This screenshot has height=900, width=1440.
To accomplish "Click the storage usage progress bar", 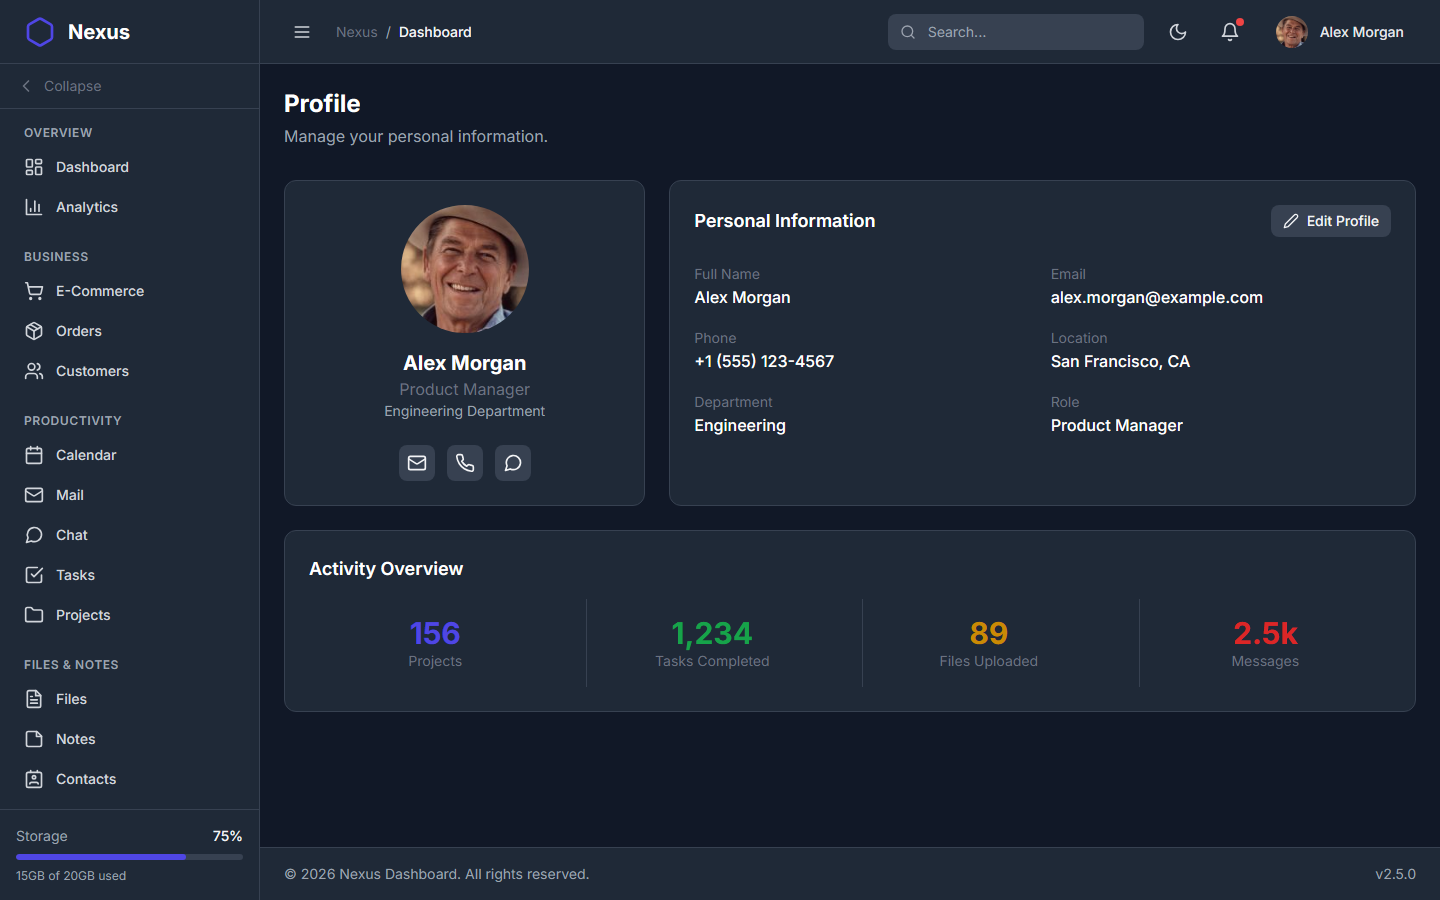I will [x=129, y=857].
